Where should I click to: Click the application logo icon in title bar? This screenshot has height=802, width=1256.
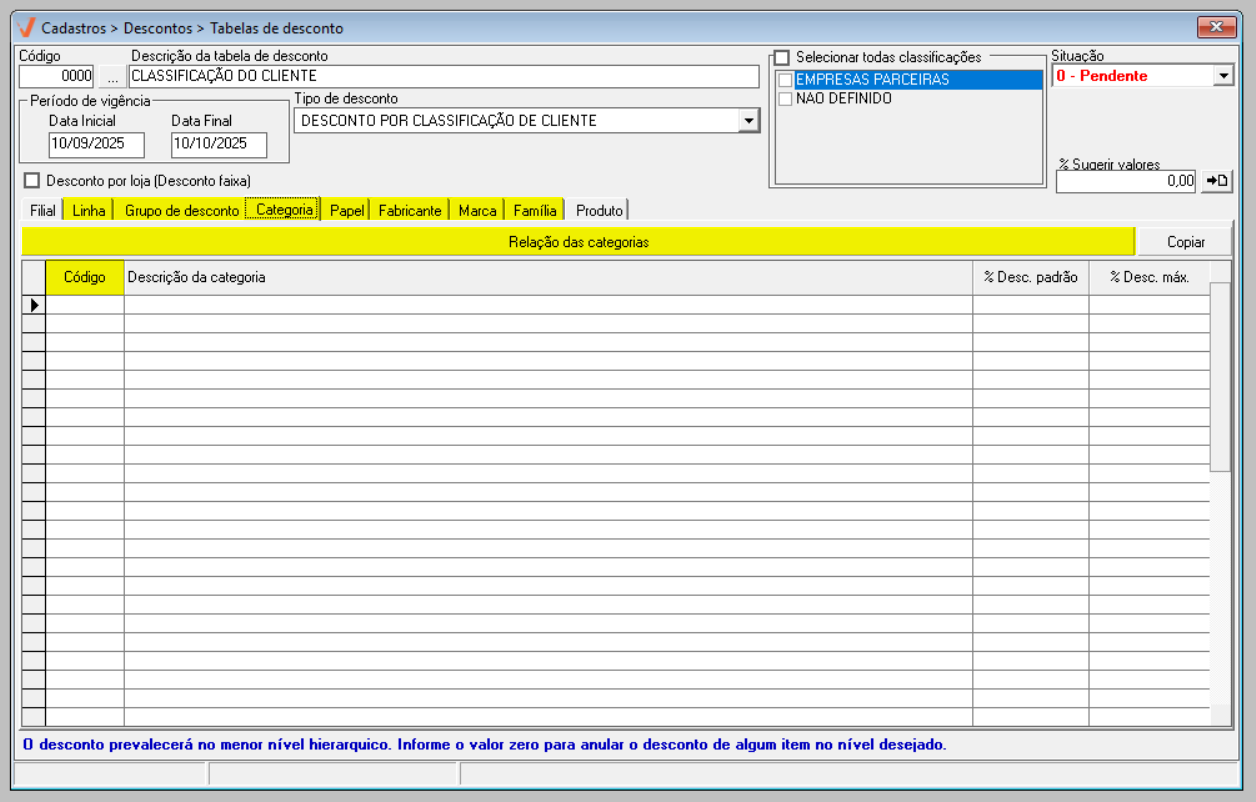[27, 27]
